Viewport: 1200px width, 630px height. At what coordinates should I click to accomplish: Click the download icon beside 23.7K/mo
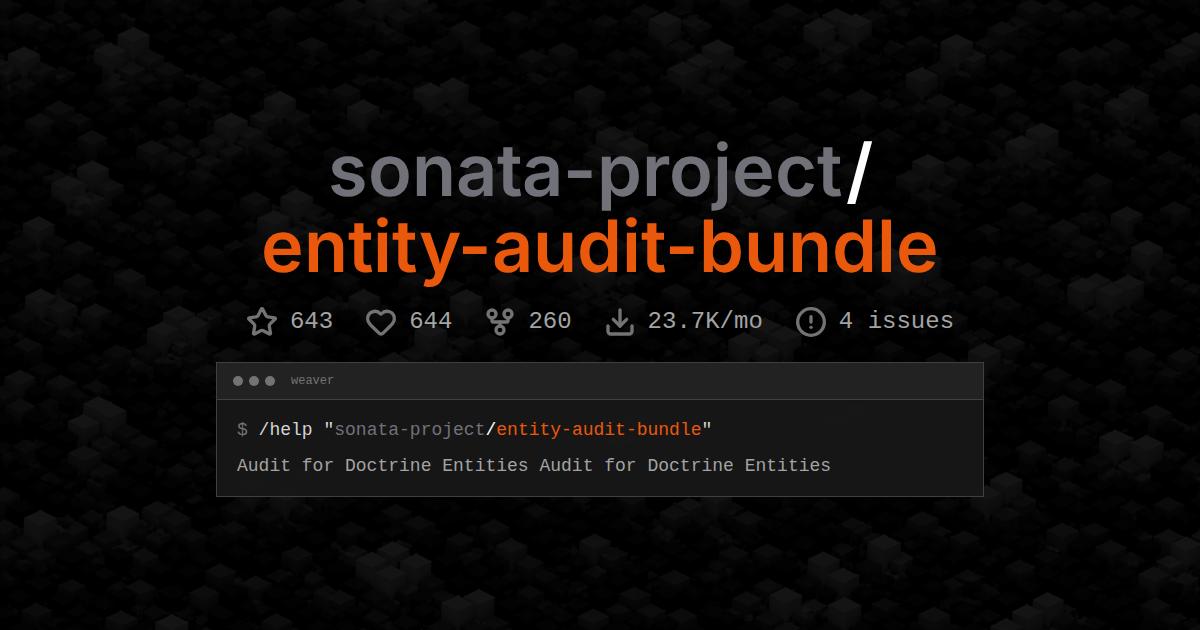pyautogui.click(x=620, y=321)
